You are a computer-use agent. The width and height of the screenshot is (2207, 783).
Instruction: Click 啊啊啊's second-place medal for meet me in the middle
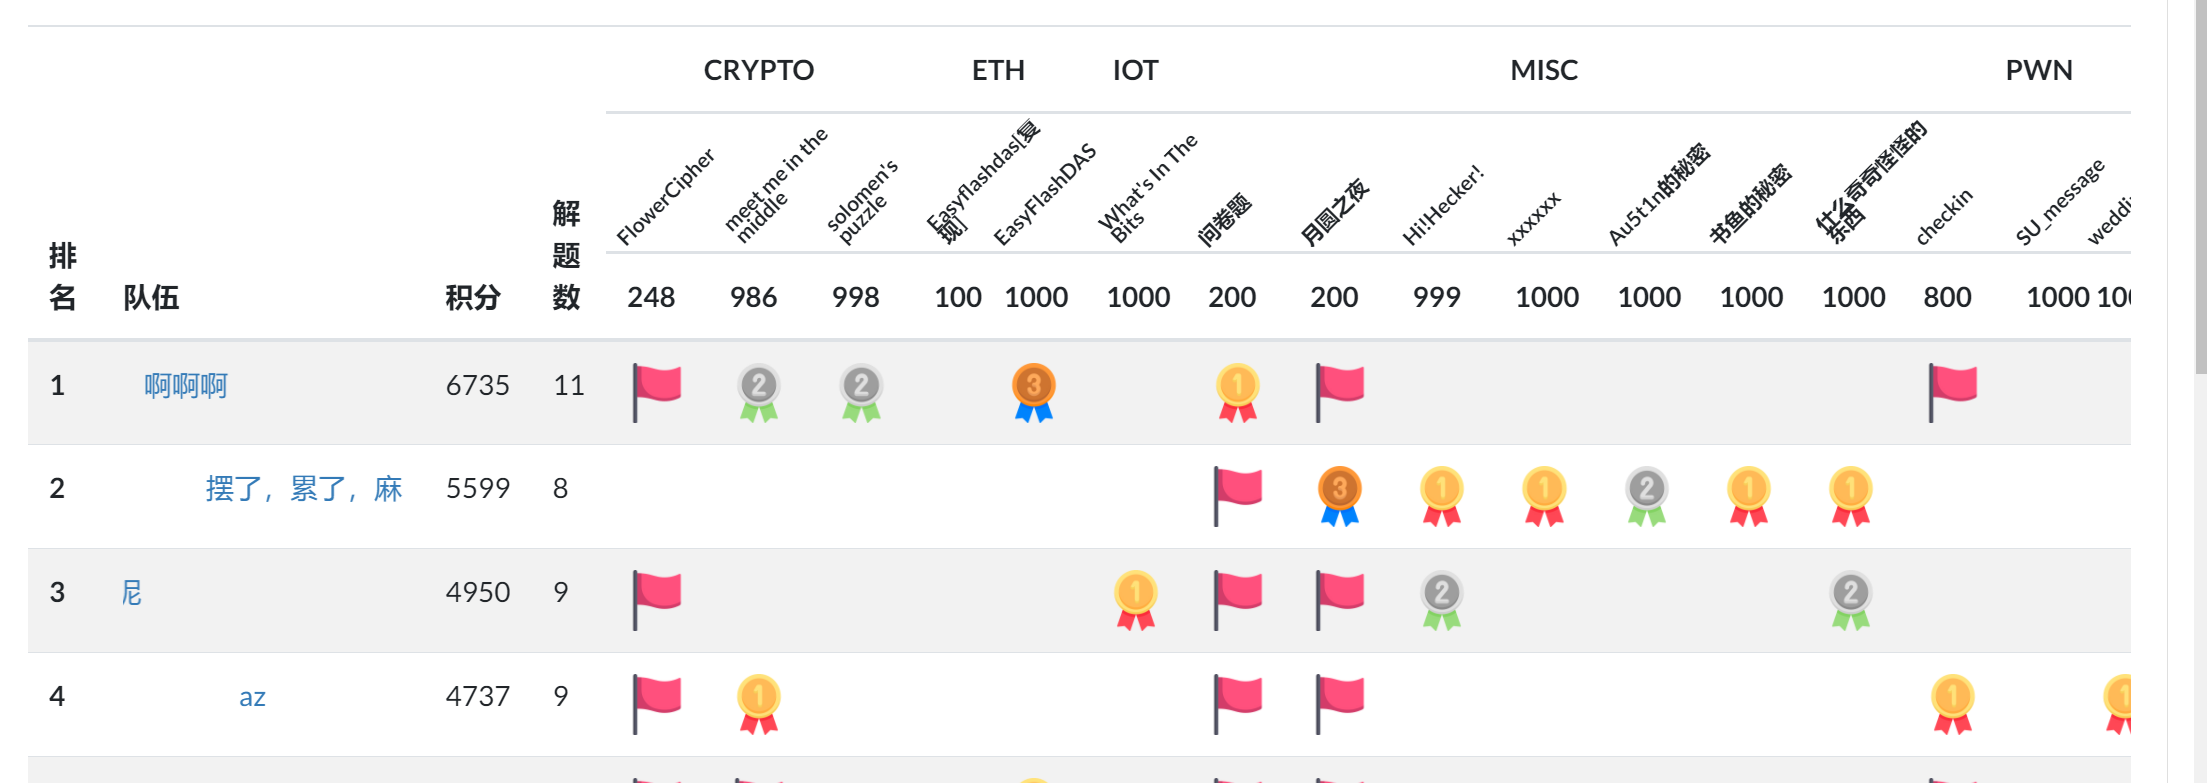click(x=759, y=392)
